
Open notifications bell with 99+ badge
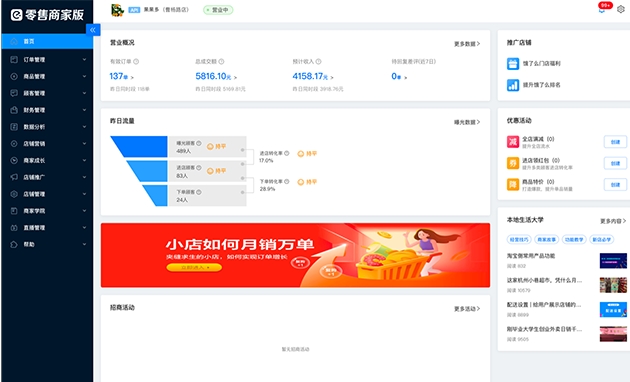point(601,10)
